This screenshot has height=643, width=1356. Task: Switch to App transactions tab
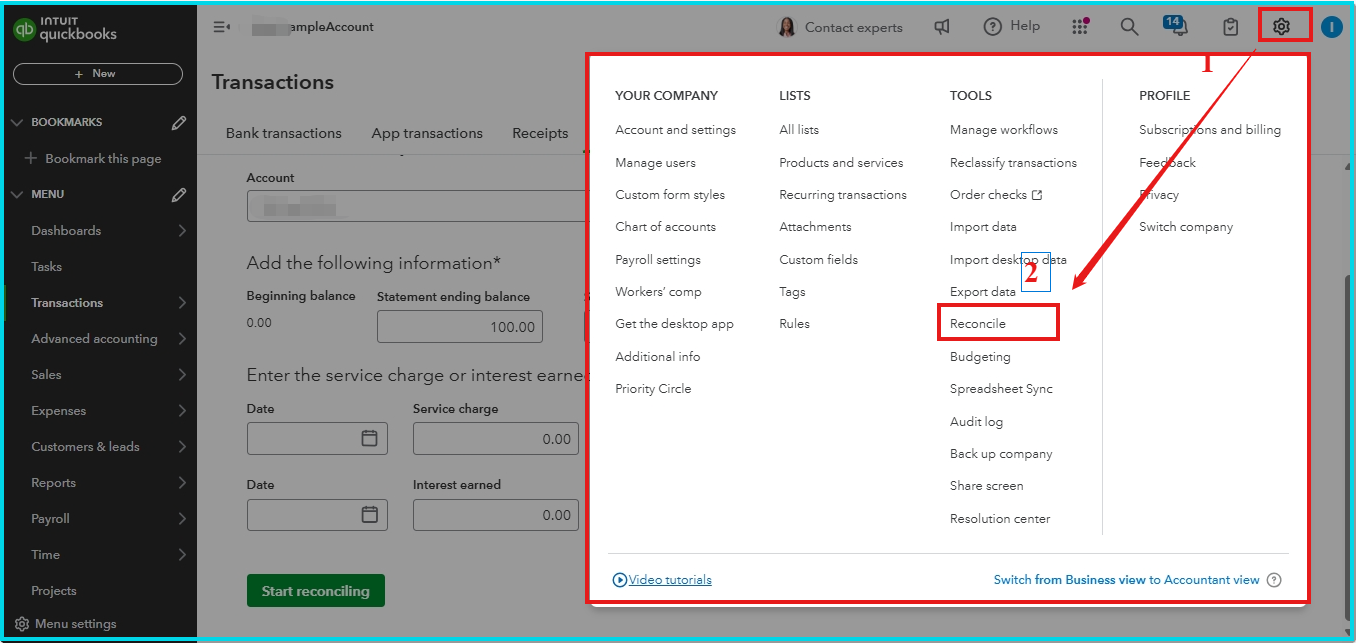coord(427,133)
